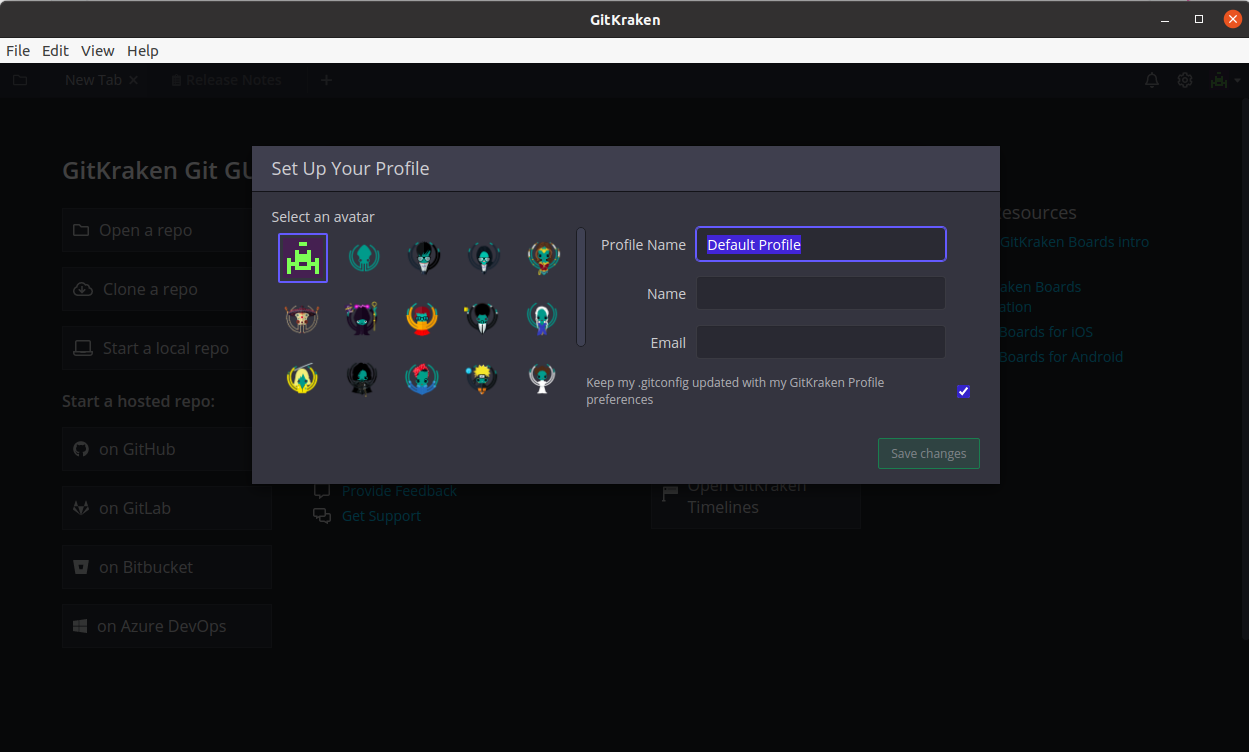Open the Edit menu
Viewport: 1249px width, 752px height.
point(55,50)
